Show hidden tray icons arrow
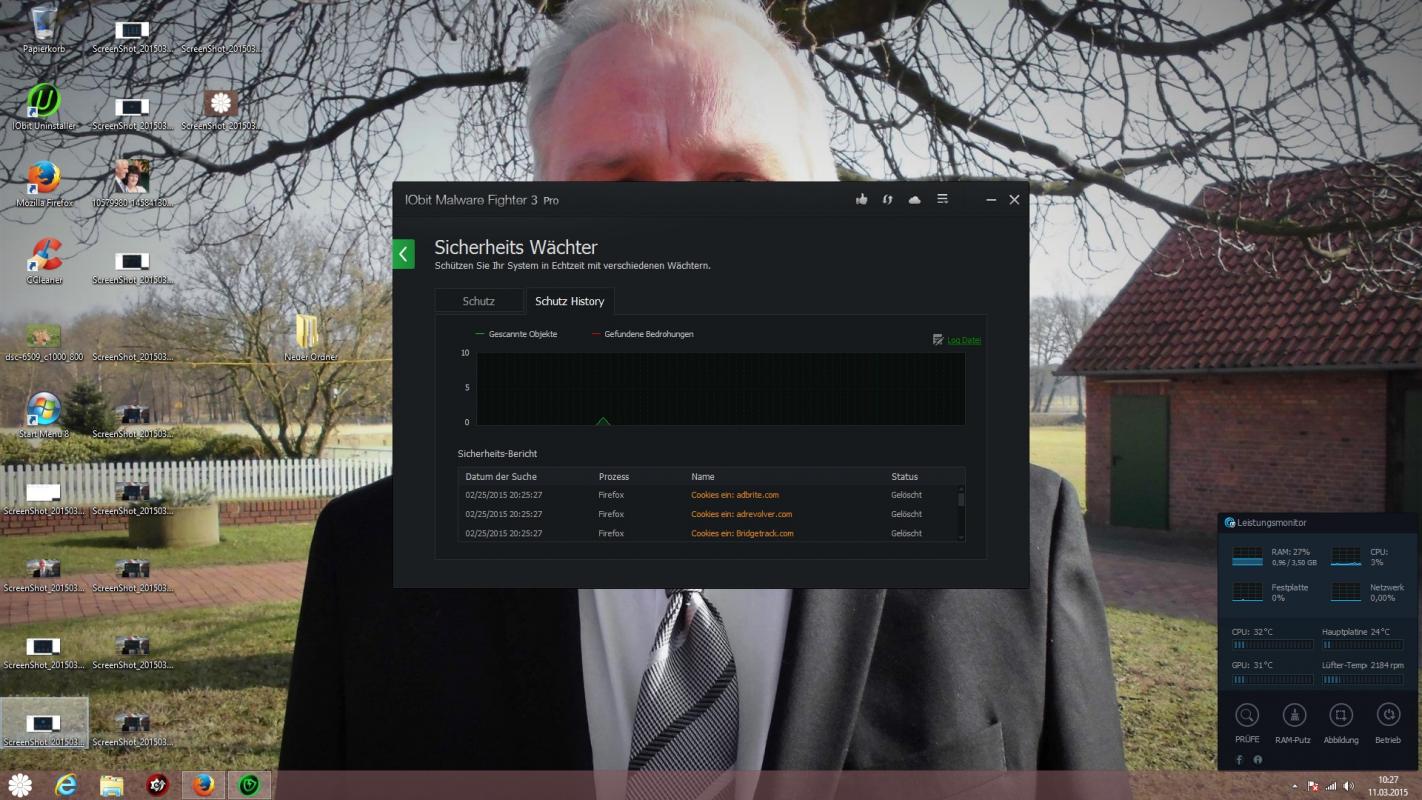Image resolution: width=1422 pixels, height=800 pixels. [x=1295, y=786]
